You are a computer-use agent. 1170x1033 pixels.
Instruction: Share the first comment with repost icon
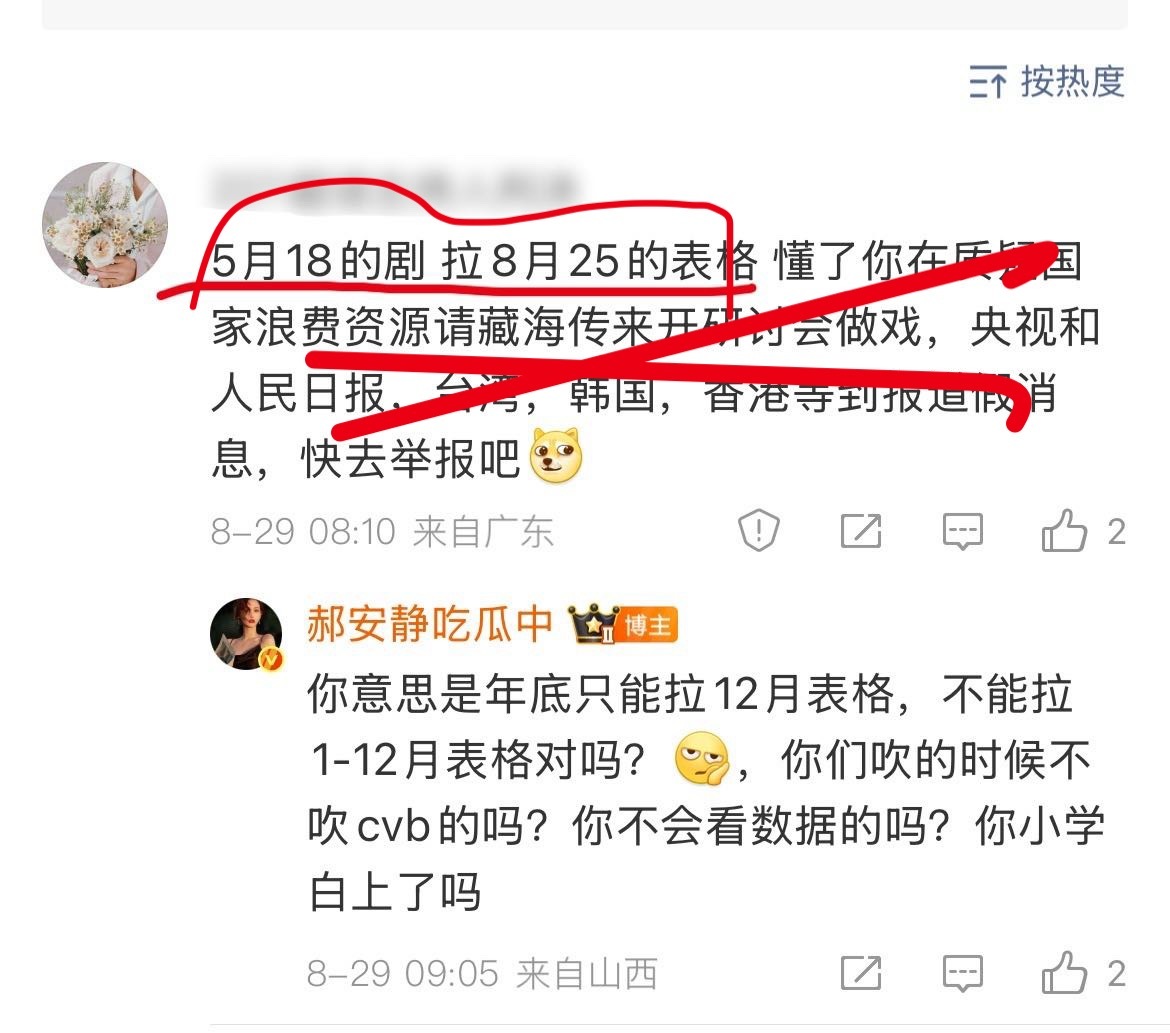[860, 531]
